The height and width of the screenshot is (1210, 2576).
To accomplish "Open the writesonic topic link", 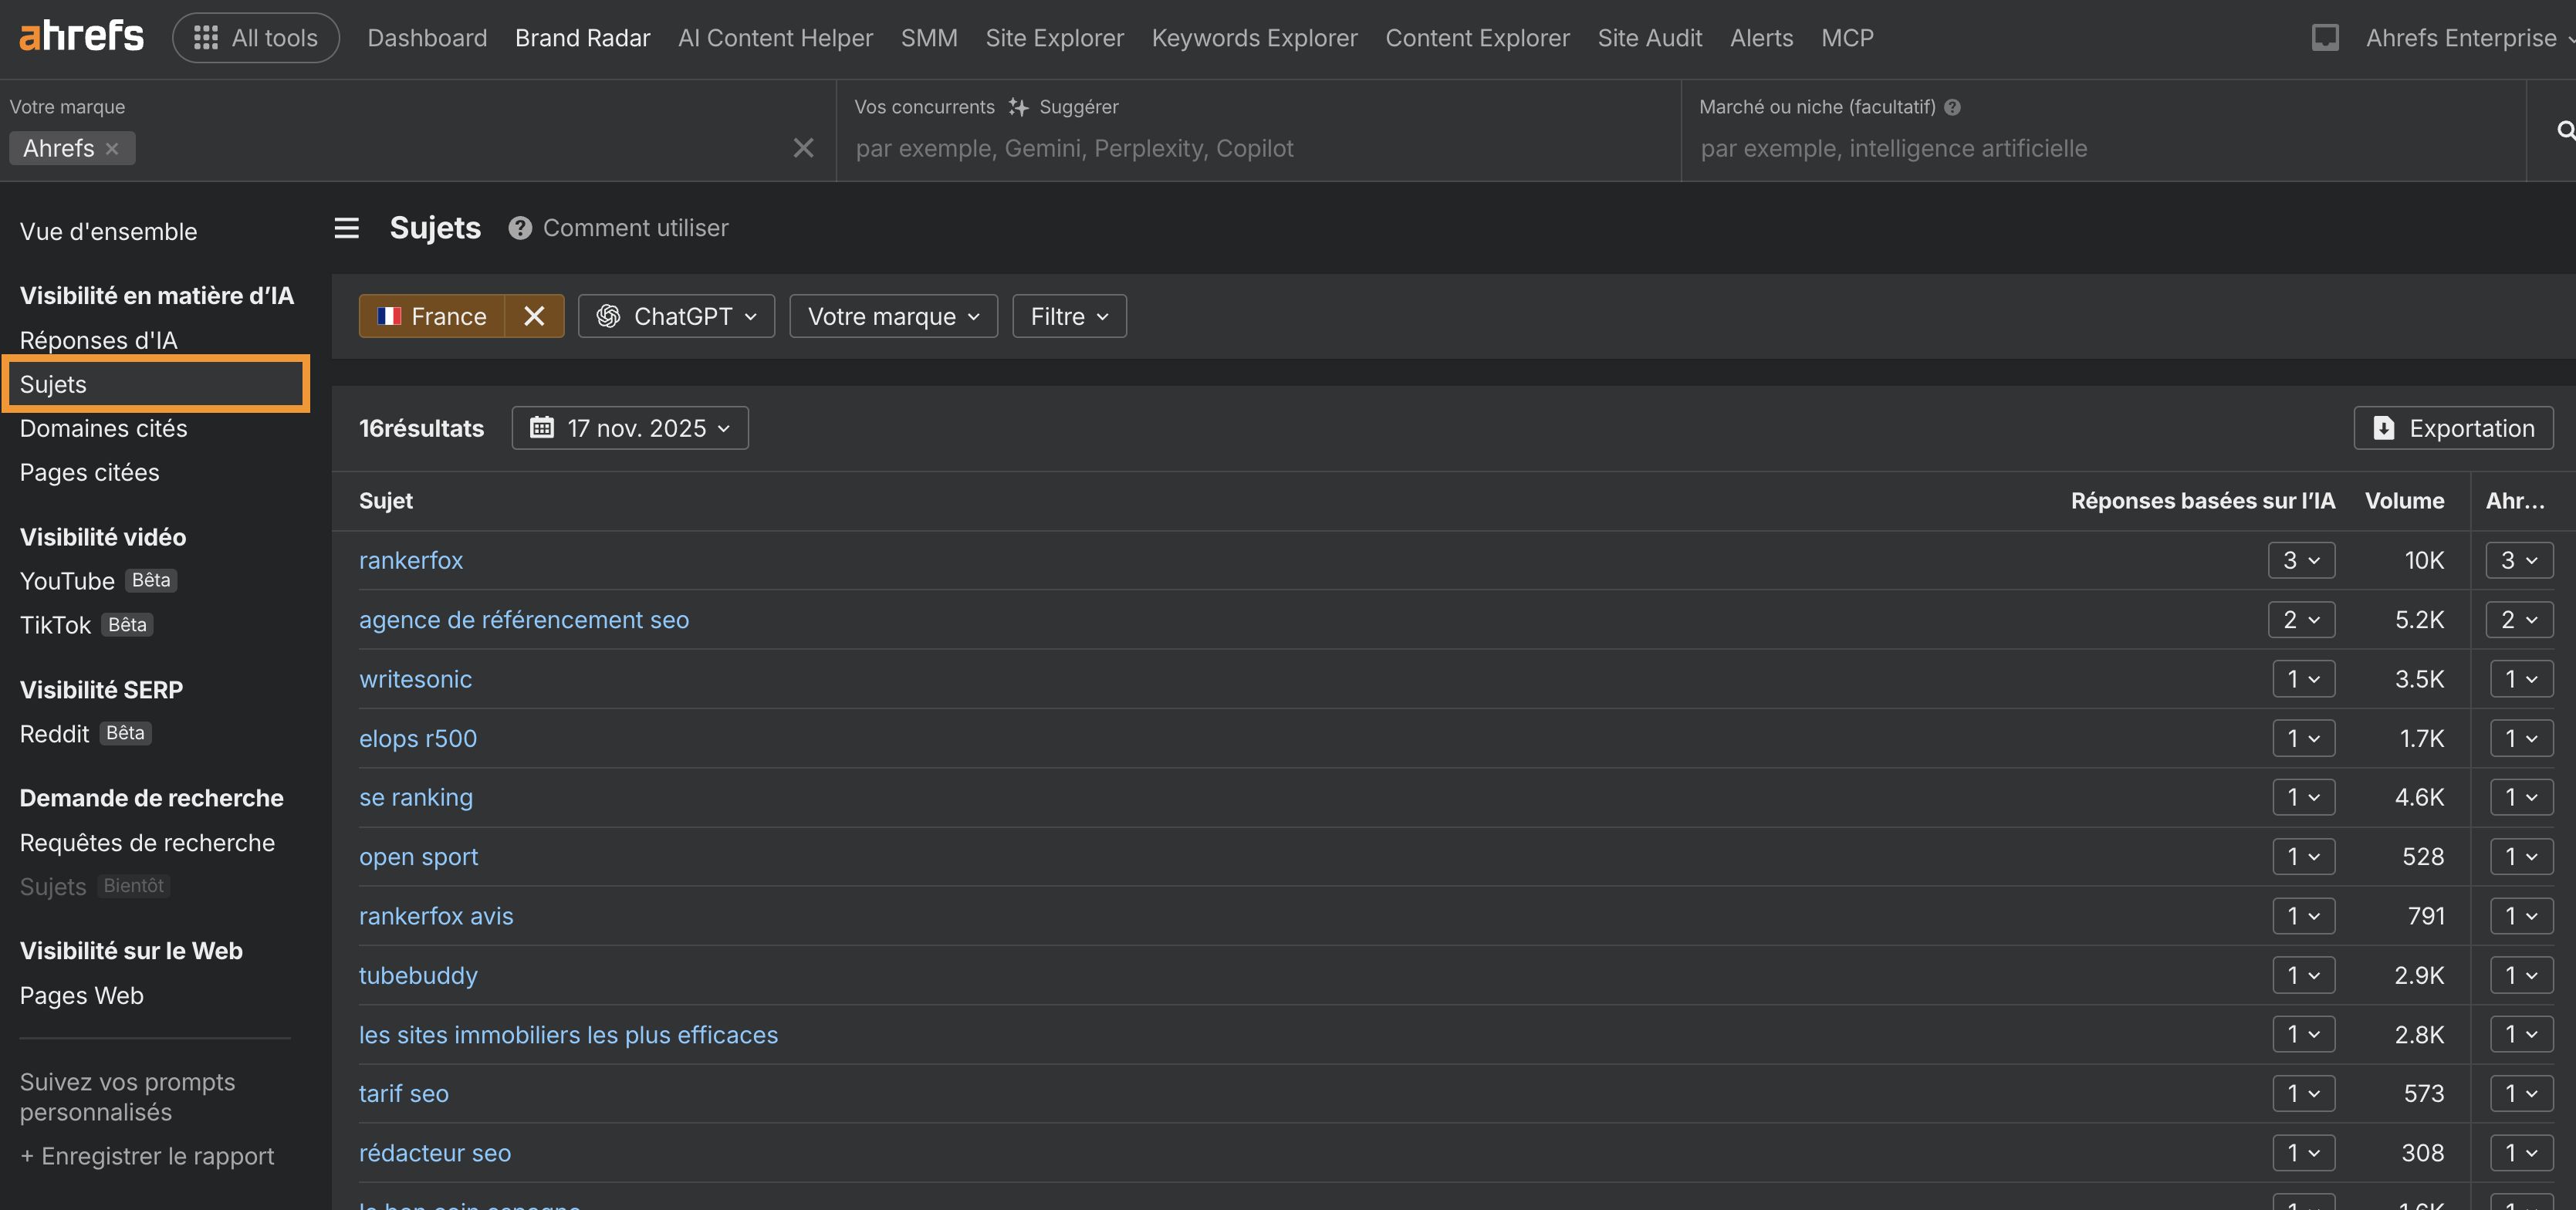I will pos(415,679).
